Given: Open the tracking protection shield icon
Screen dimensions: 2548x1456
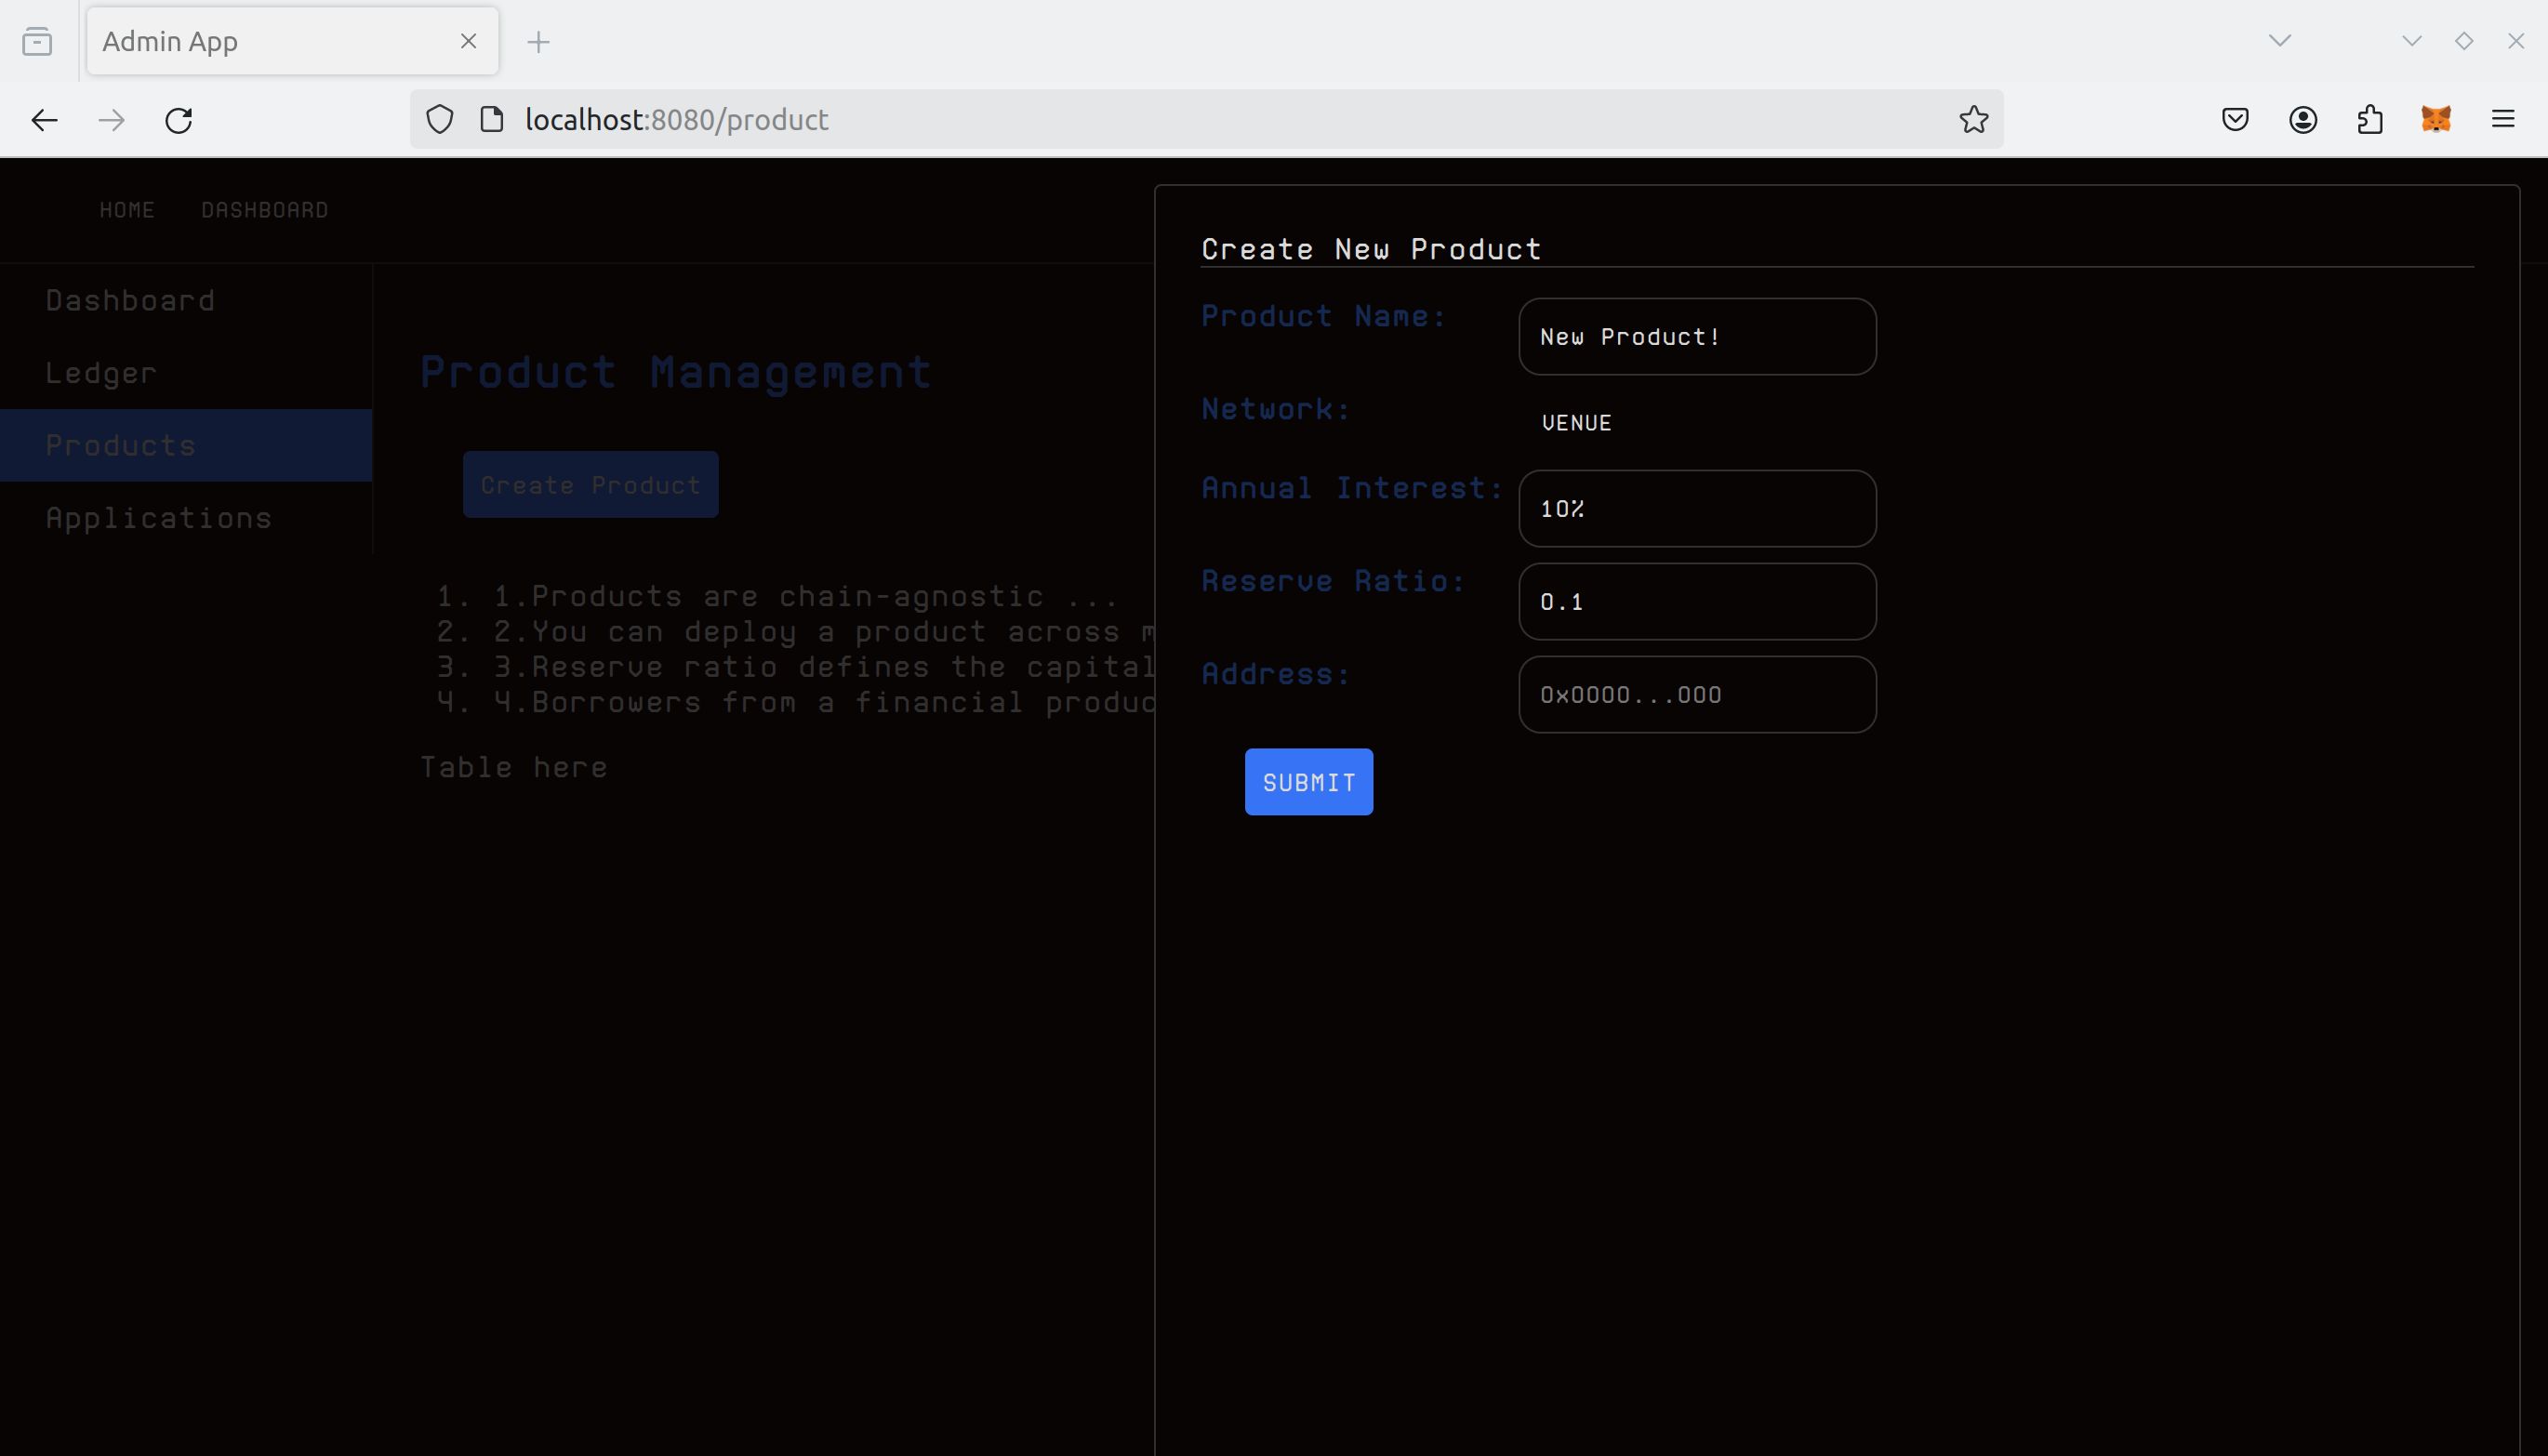Looking at the screenshot, I should tap(440, 120).
